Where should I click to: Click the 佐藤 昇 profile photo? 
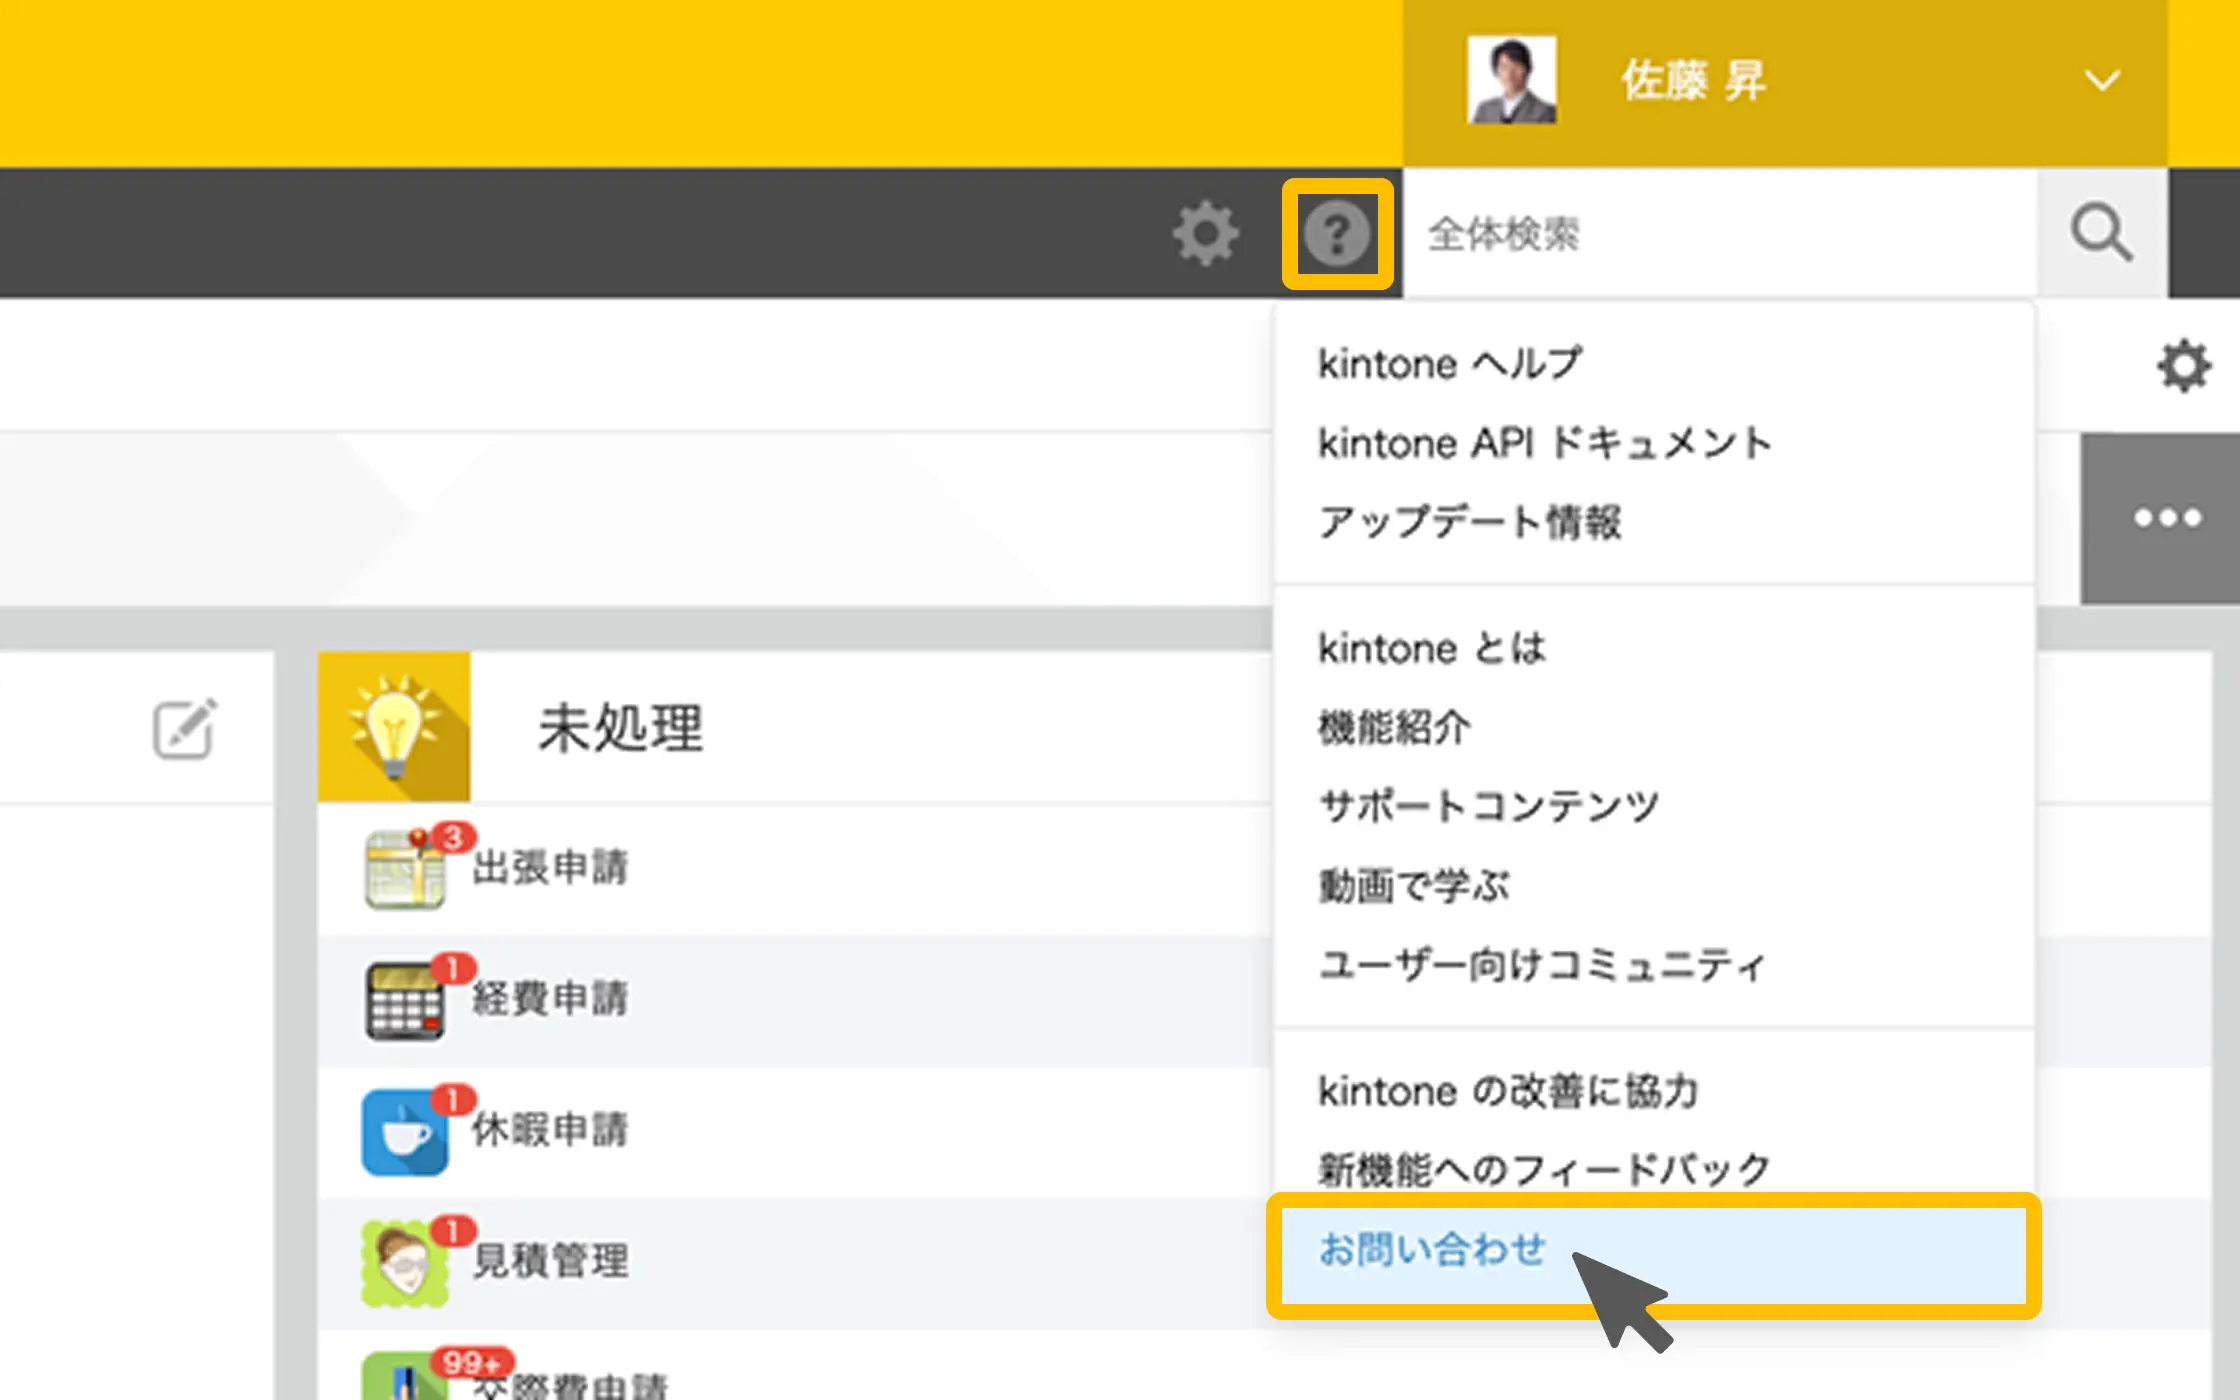pyautogui.click(x=1511, y=81)
